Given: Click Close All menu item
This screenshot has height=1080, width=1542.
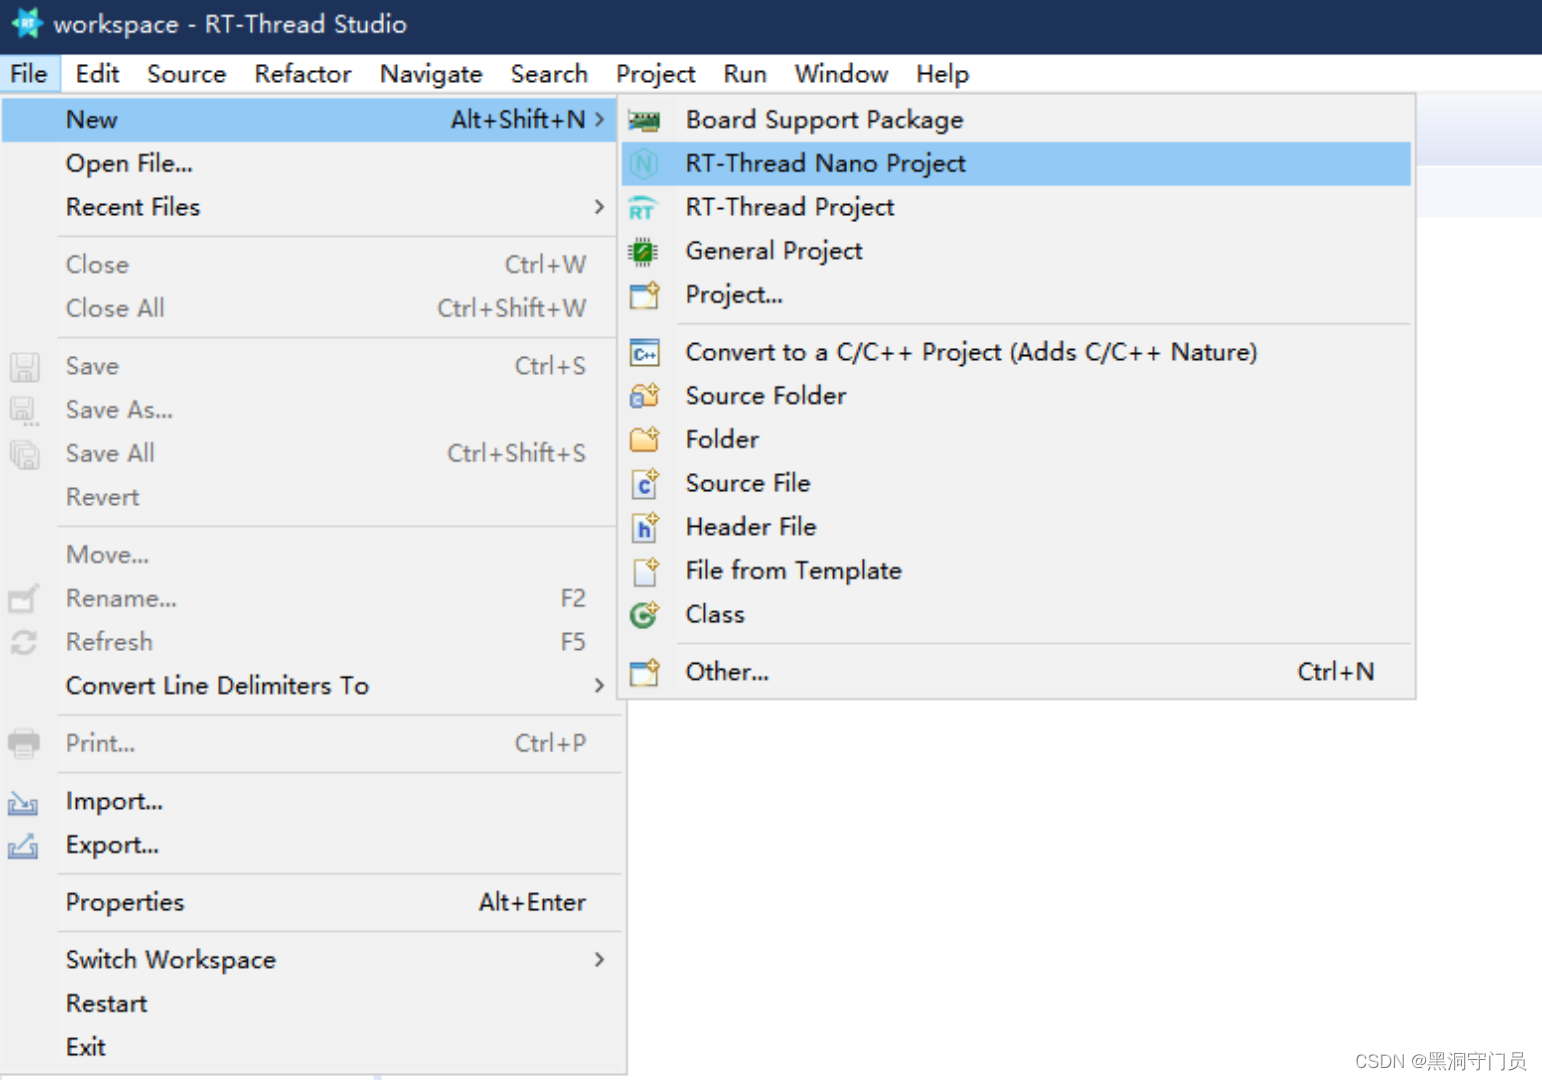Looking at the screenshot, I should click(x=309, y=308).
